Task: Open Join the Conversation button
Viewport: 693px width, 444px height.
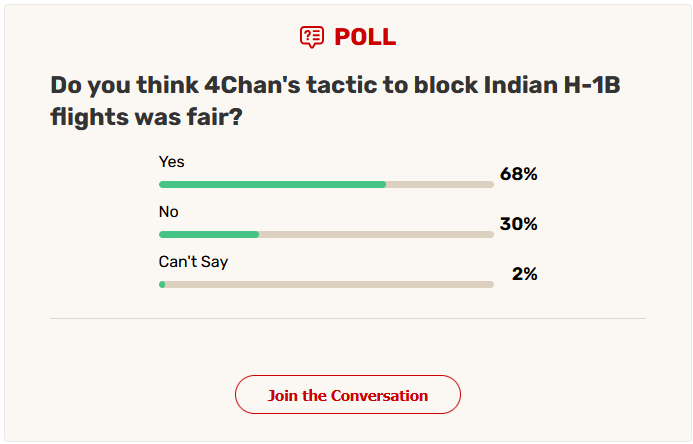Action: click(348, 395)
